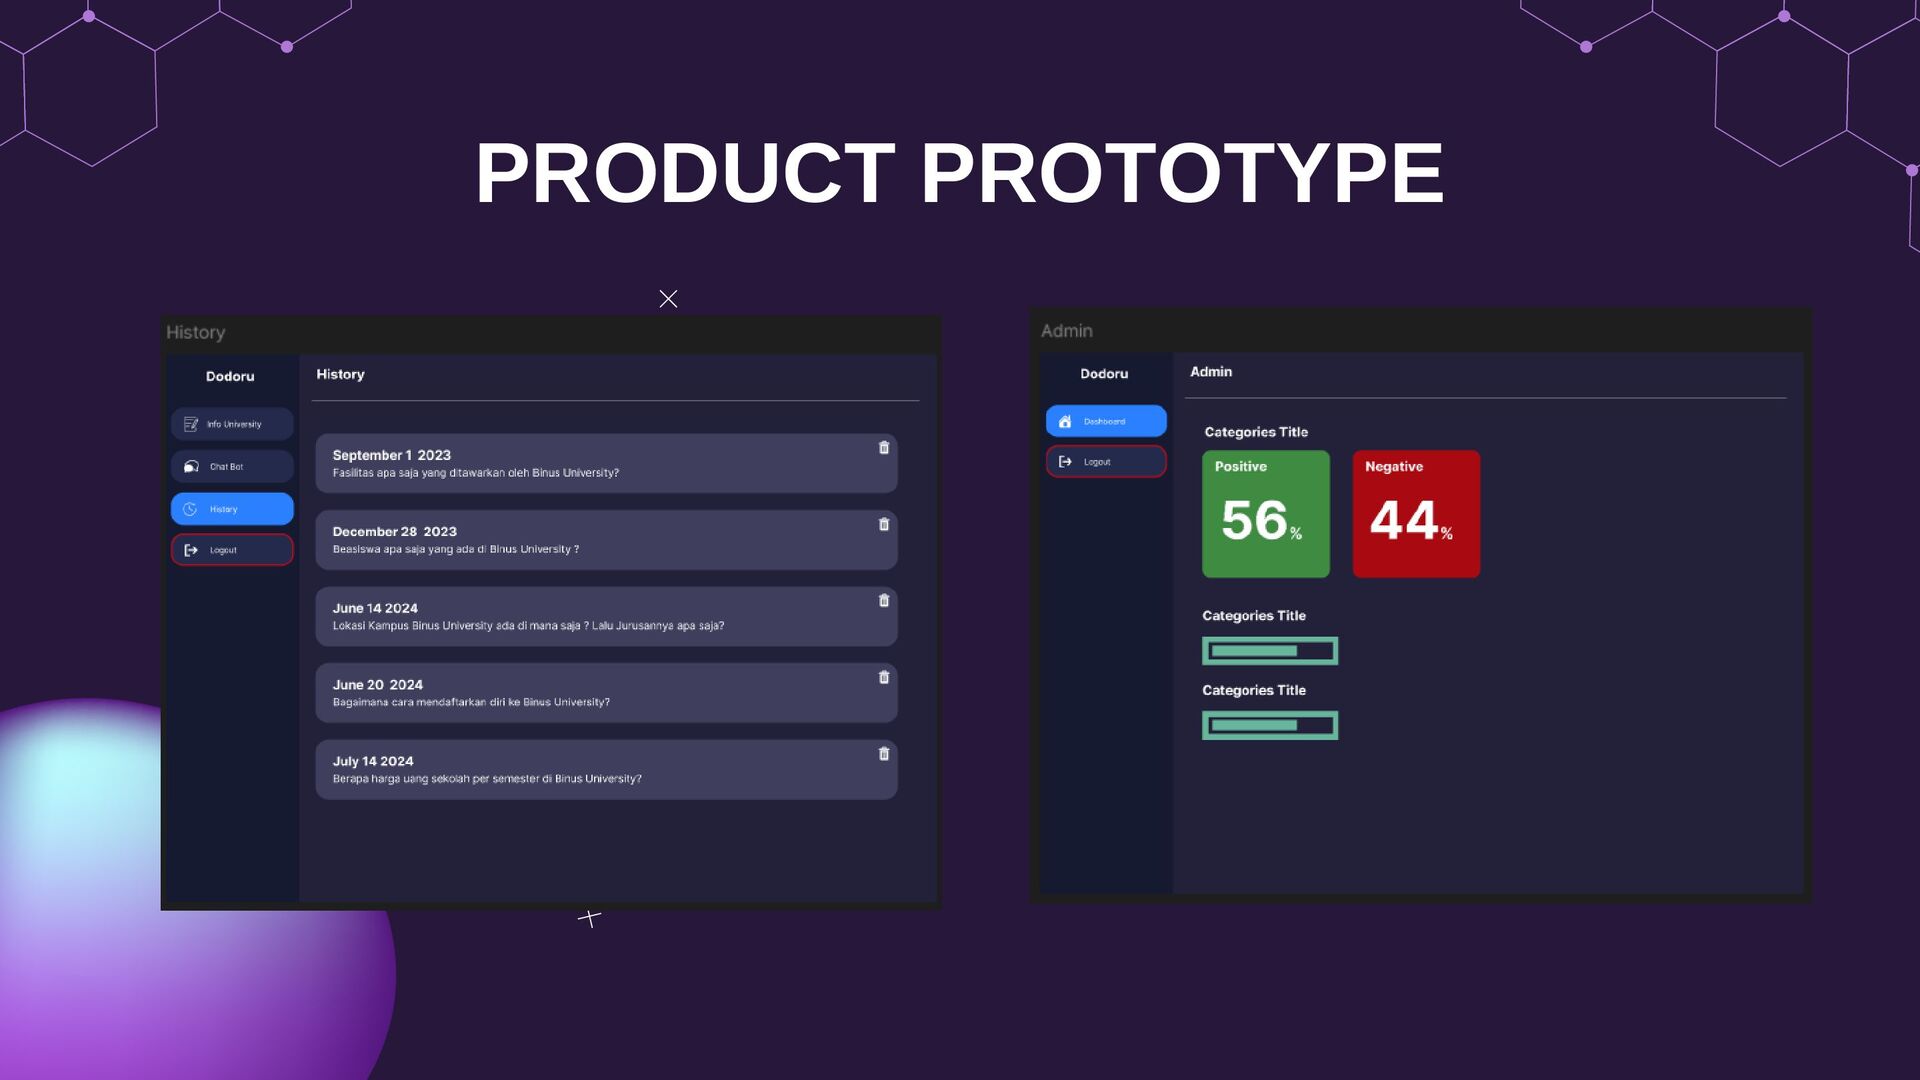This screenshot has width=1920, height=1080.
Task: Delete the December 28 2023 history entry
Action: click(x=884, y=525)
